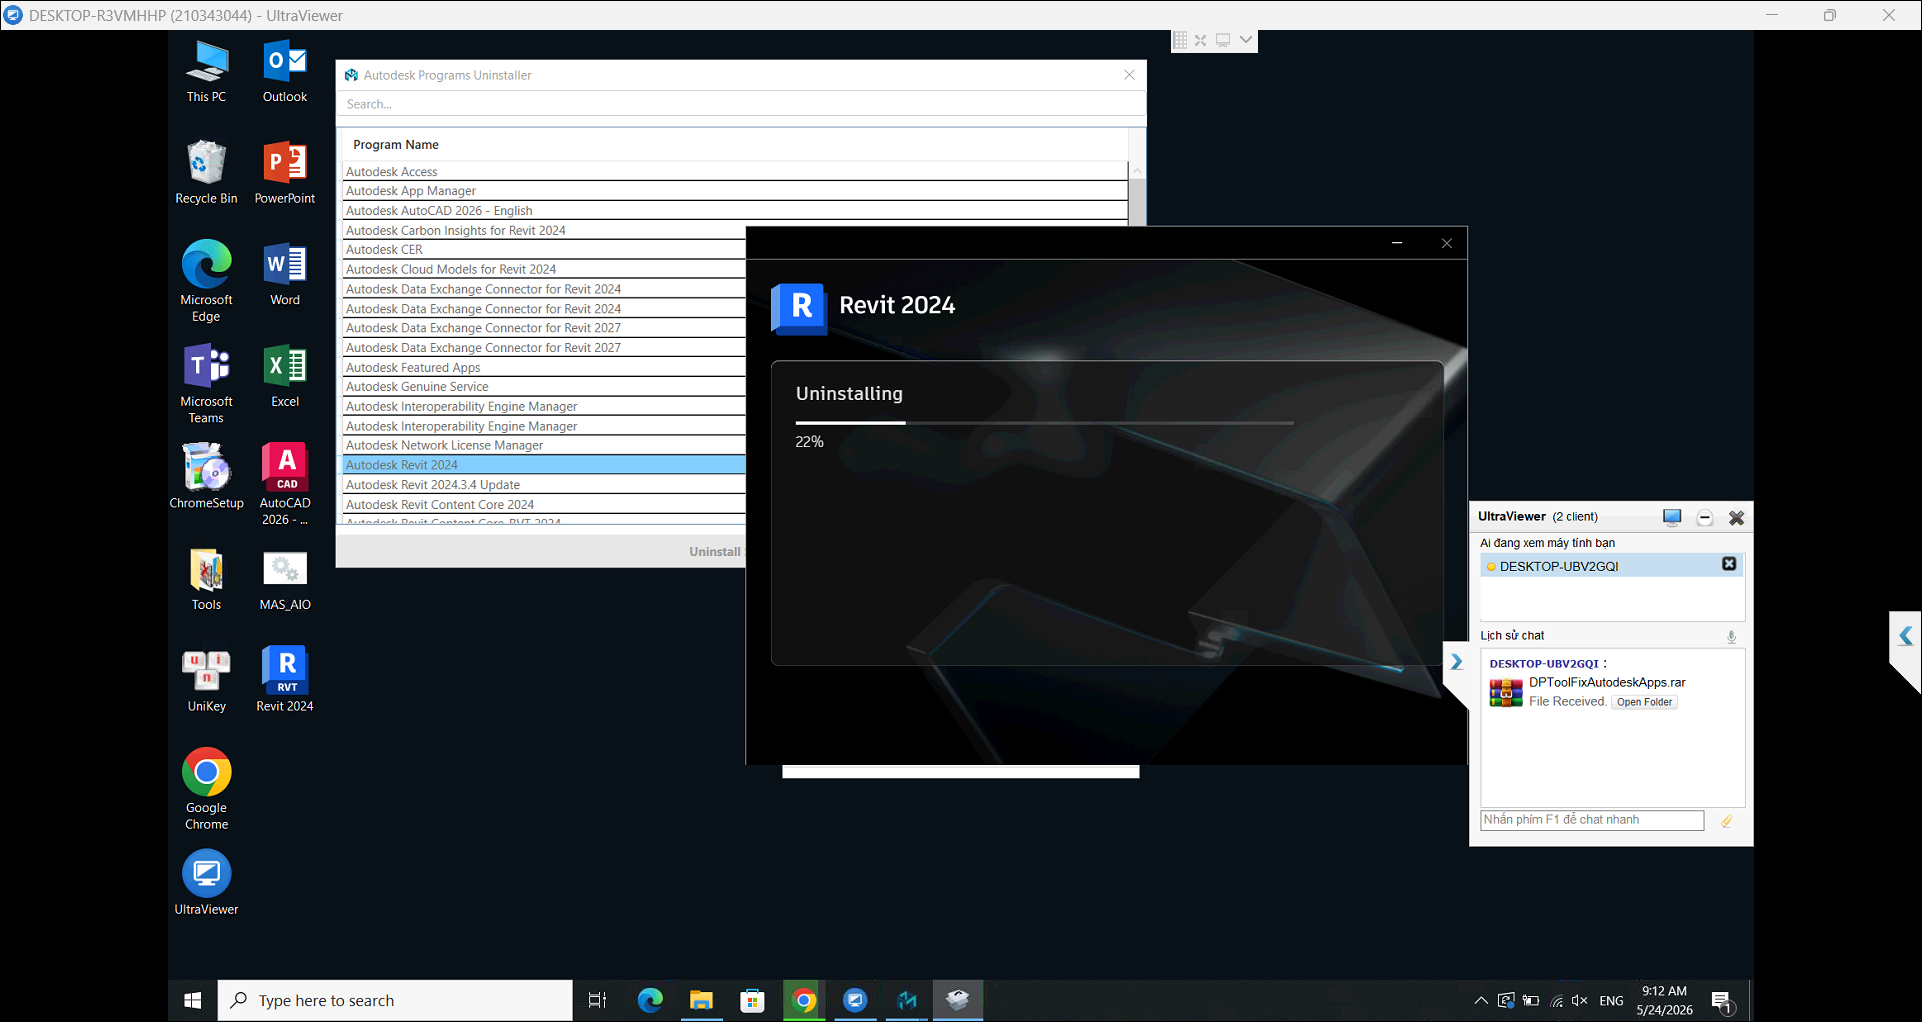This screenshot has height=1022, width=1922.
Task: Select the DESKTOP-UBV2GQI client entry
Action: (x=1611, y=566)
